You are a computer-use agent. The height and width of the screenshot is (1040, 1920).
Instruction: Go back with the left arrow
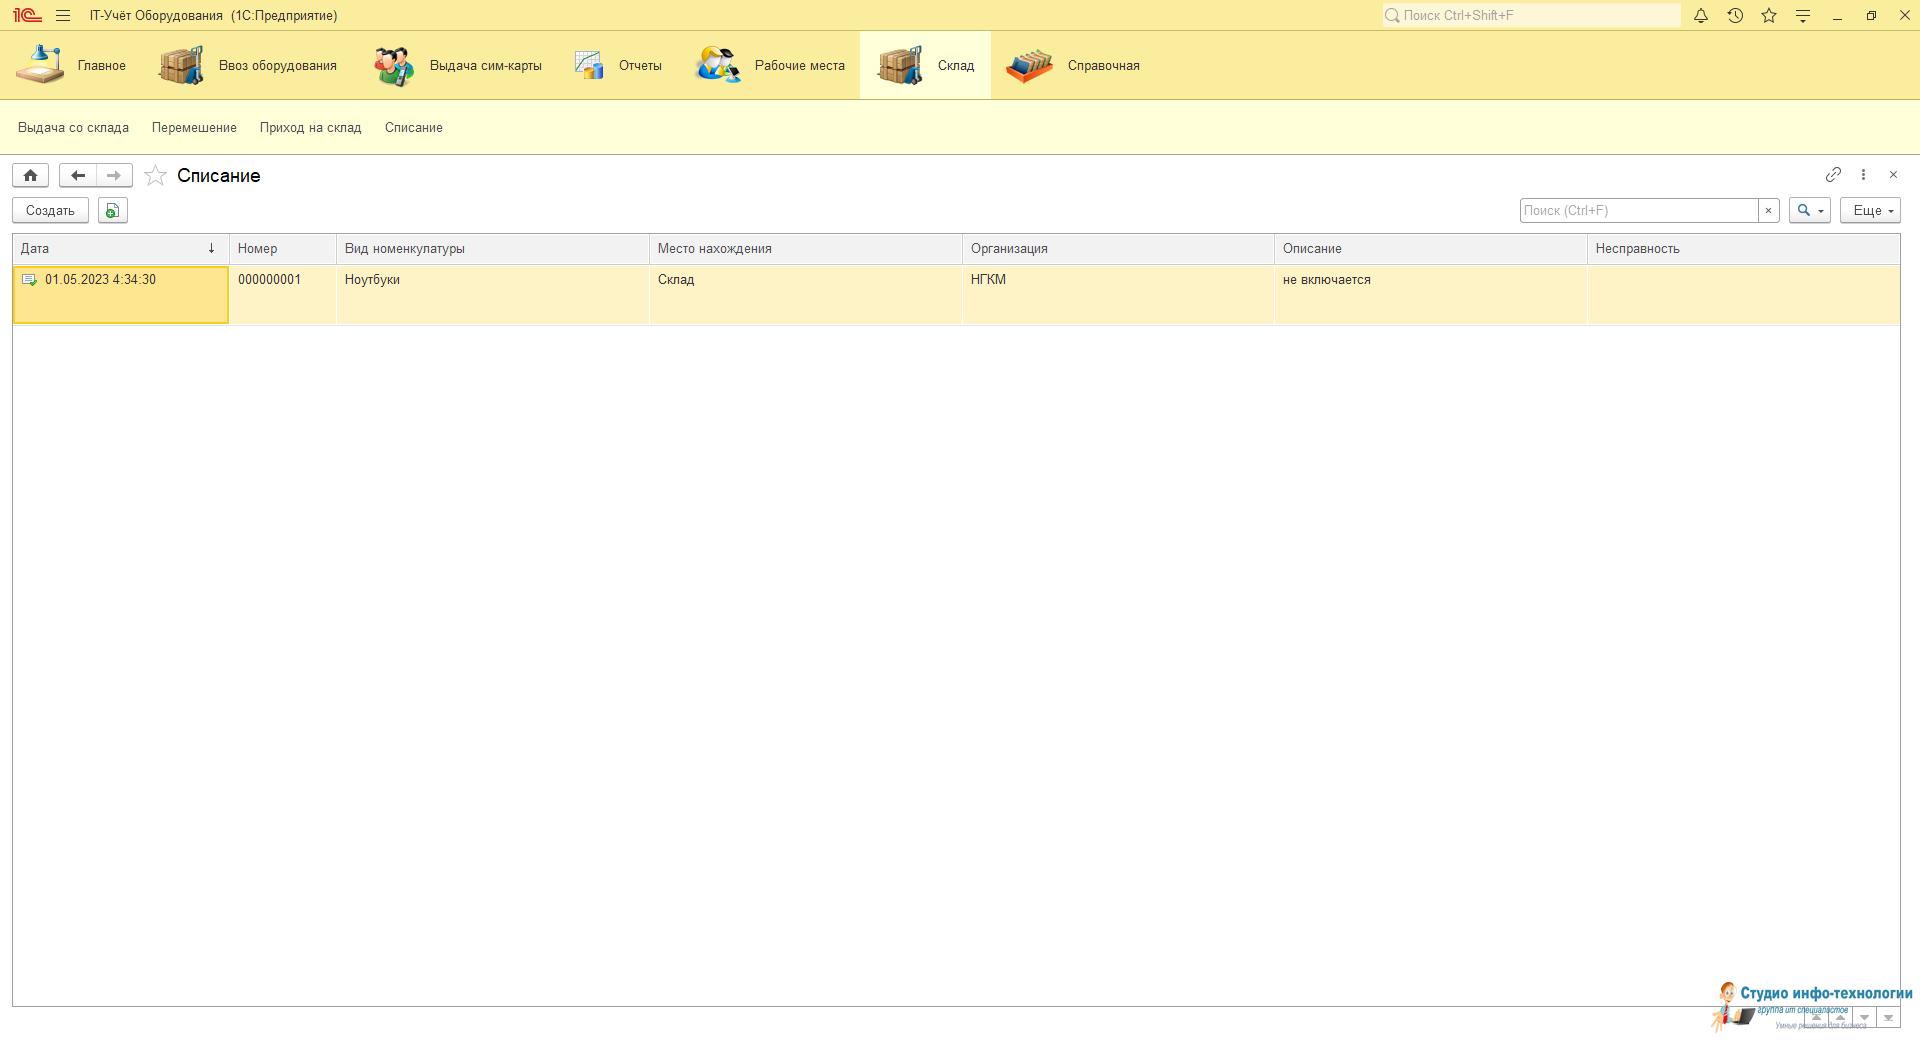[78, 176]
